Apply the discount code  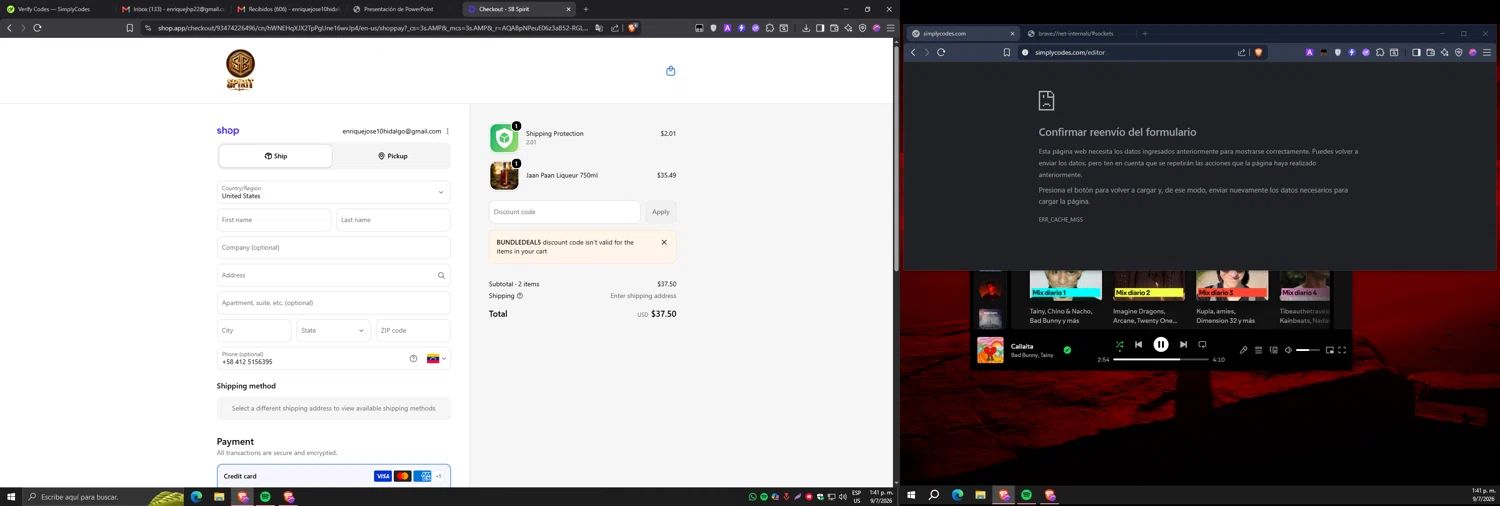click(661, 212)
